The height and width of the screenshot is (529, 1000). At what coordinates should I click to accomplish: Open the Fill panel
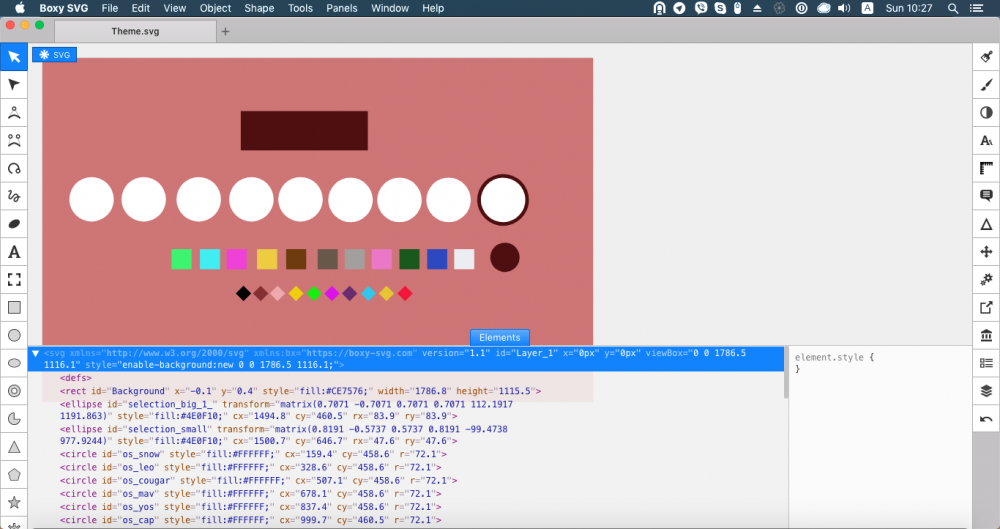point(986,57)
